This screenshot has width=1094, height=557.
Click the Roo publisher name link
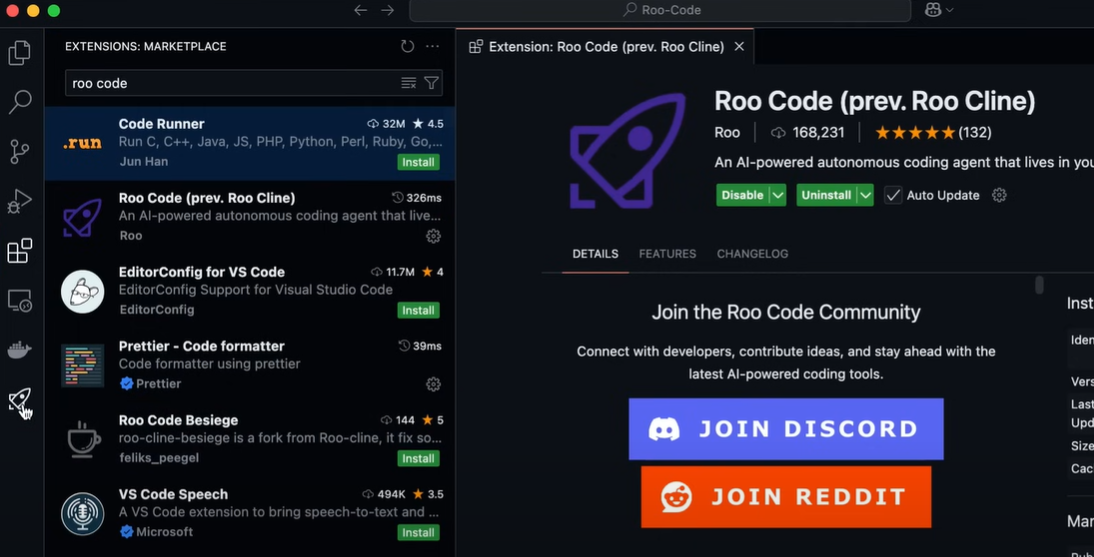727,133
